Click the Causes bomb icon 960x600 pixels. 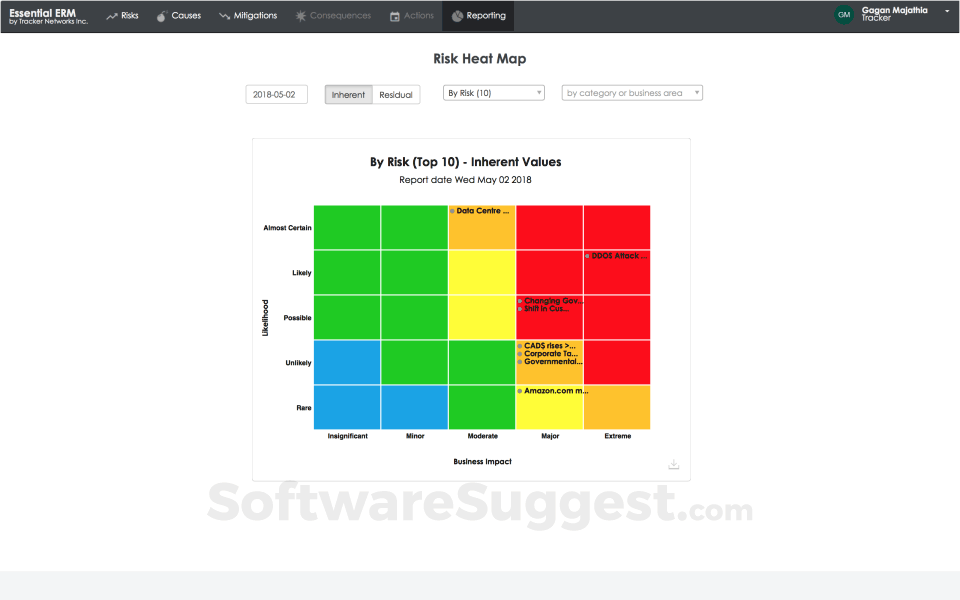[160, 15]
